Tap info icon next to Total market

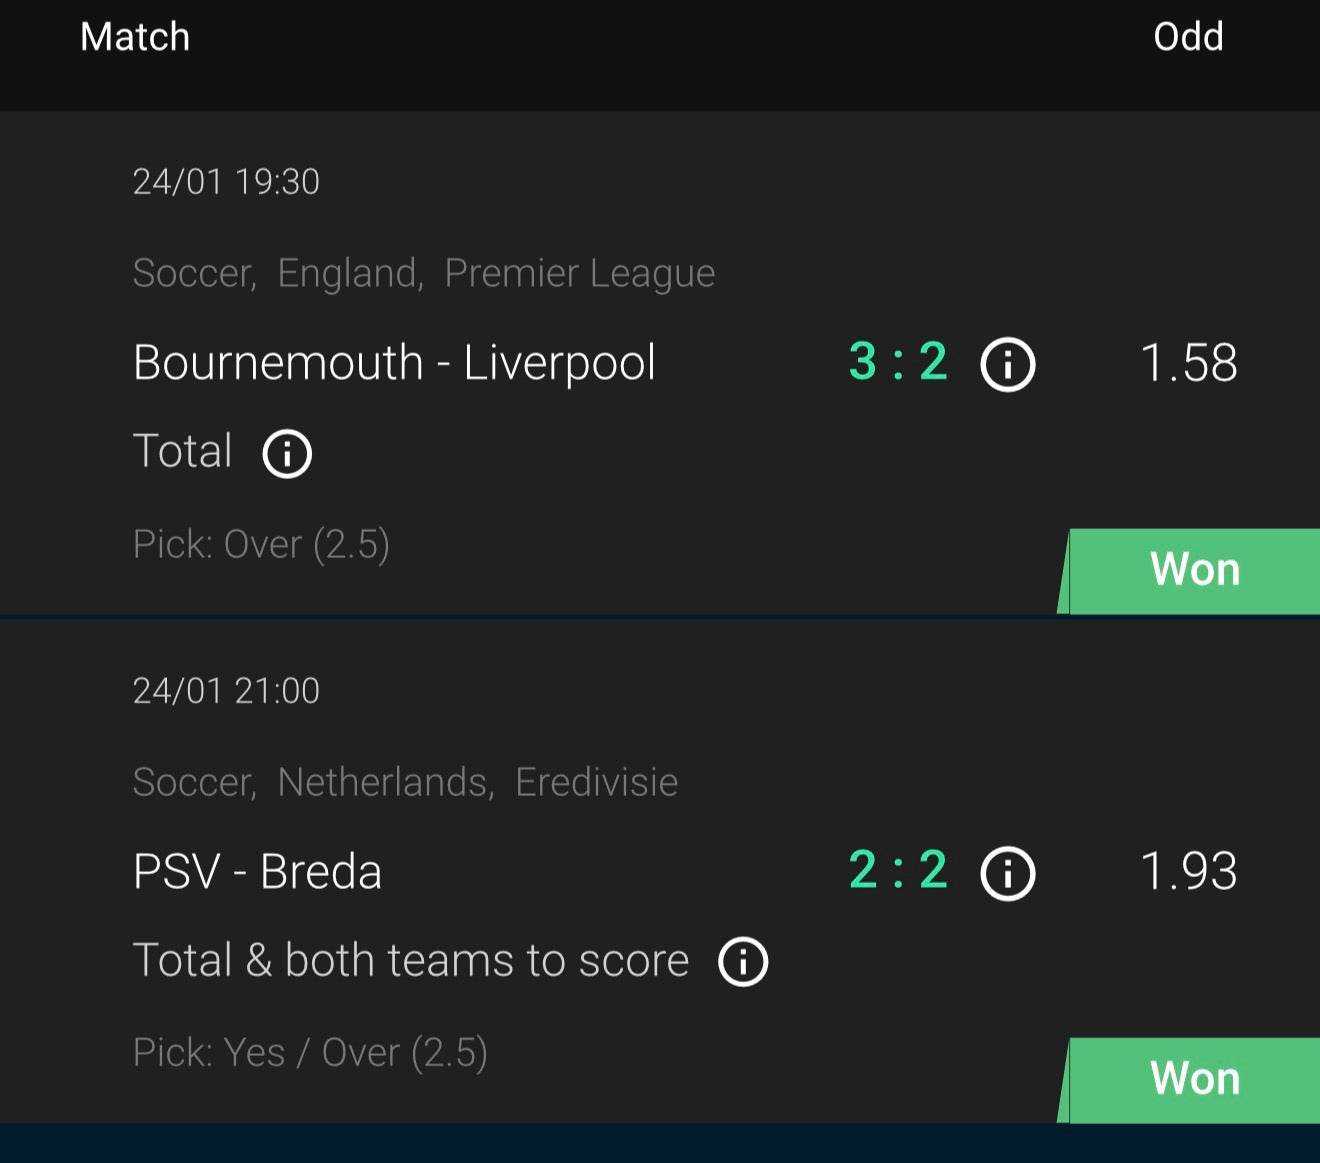pos(287,453)
